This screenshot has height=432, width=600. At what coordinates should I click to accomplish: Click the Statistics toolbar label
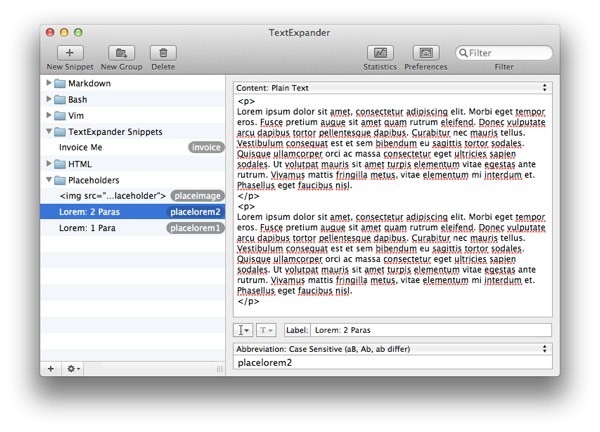tap(380, 67)
